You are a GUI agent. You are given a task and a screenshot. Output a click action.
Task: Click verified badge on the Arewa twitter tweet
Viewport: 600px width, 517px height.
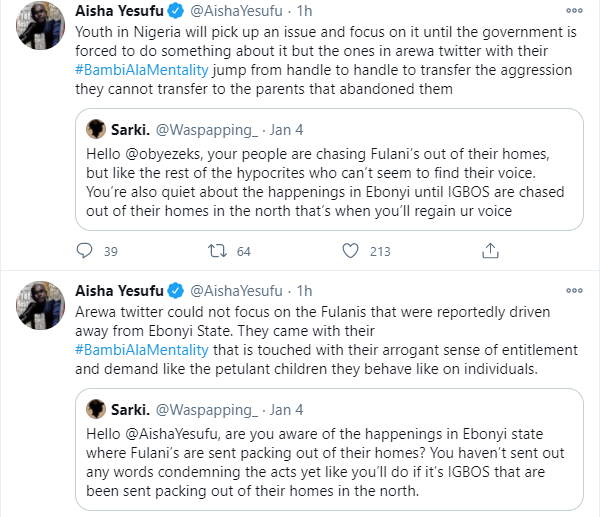pos(176,290)
